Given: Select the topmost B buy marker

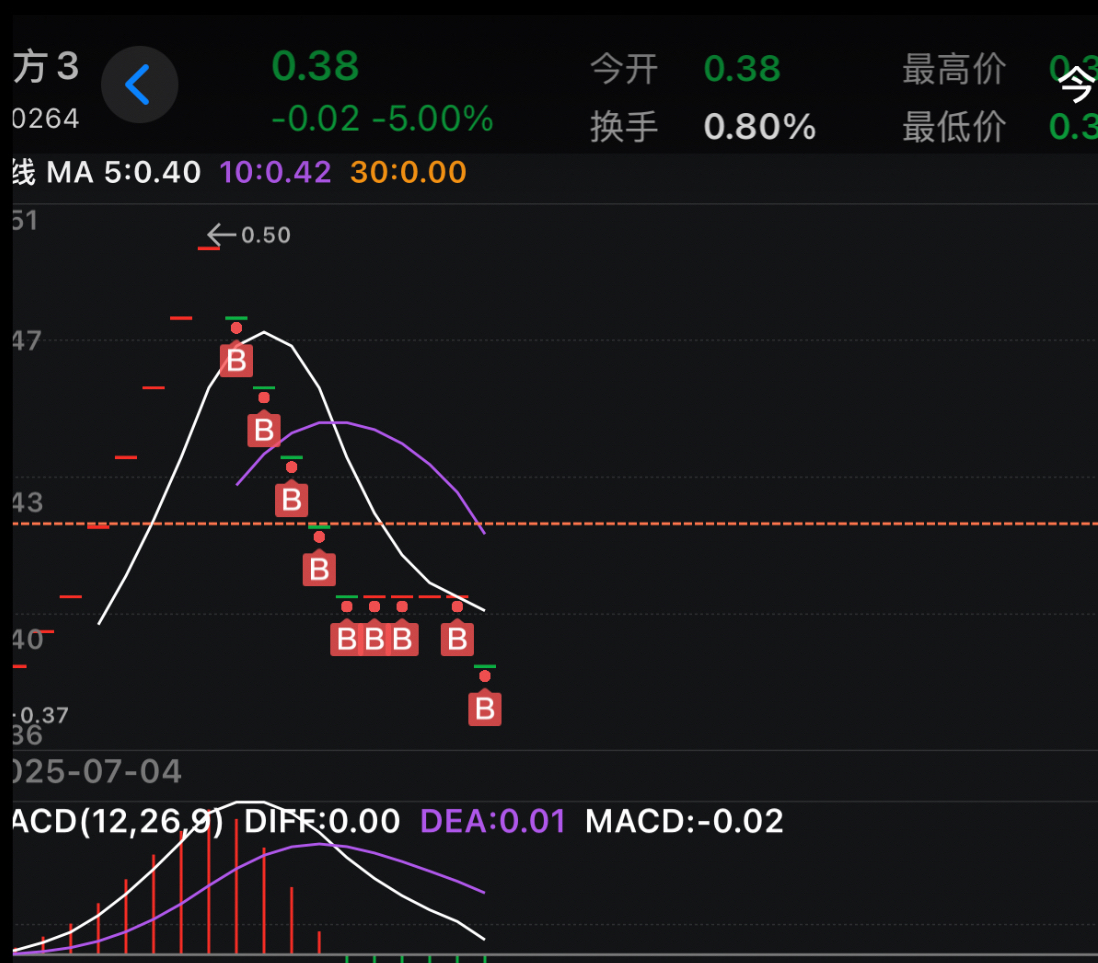Looking at the screenshot, I should [236, 360].
